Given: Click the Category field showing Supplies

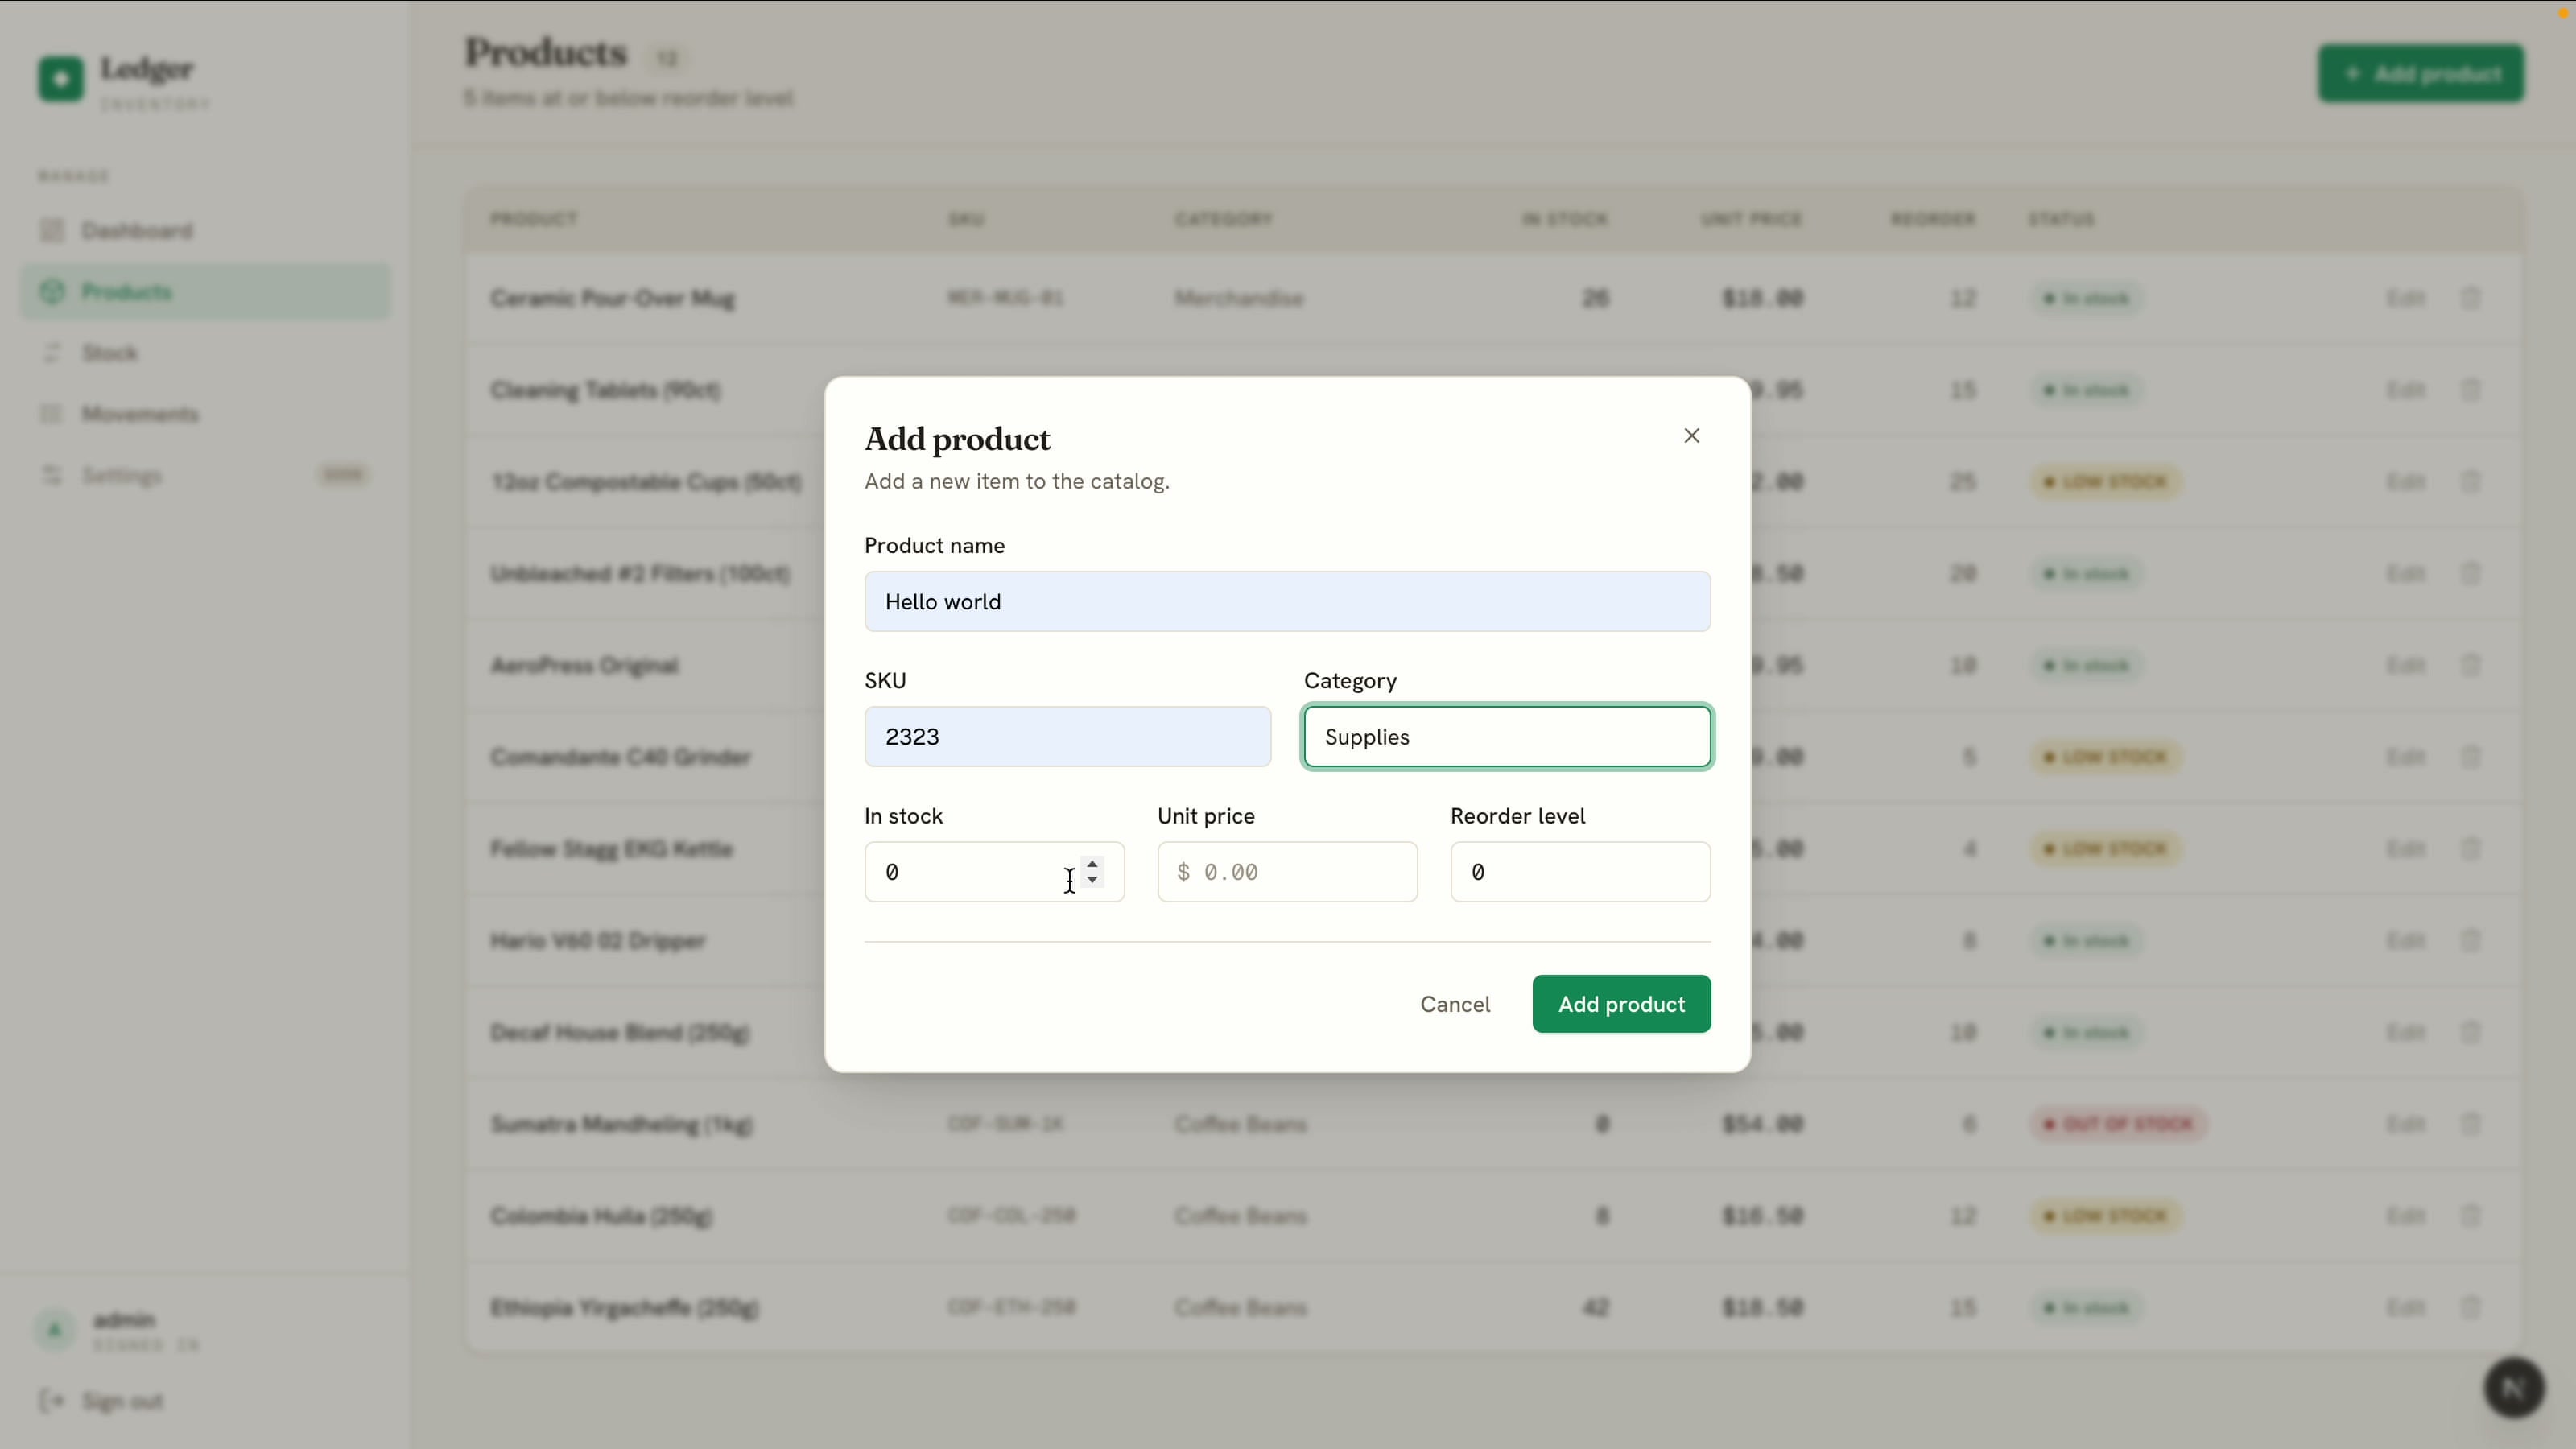Looking at the screenshot, I should (x=1507, y=736).
